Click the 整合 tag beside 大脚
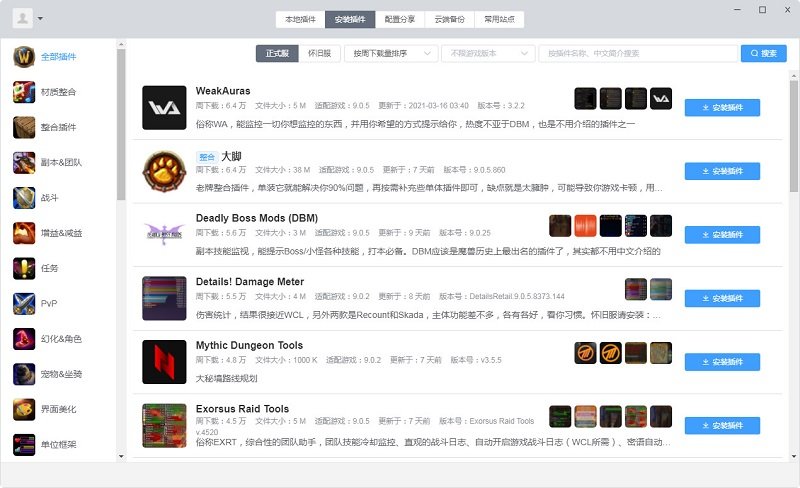The image size is (800, 488). [207, 157]
